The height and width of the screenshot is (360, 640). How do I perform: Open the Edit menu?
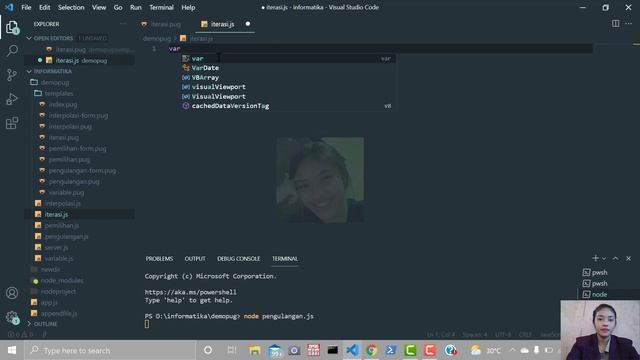(x=44, y=7)
